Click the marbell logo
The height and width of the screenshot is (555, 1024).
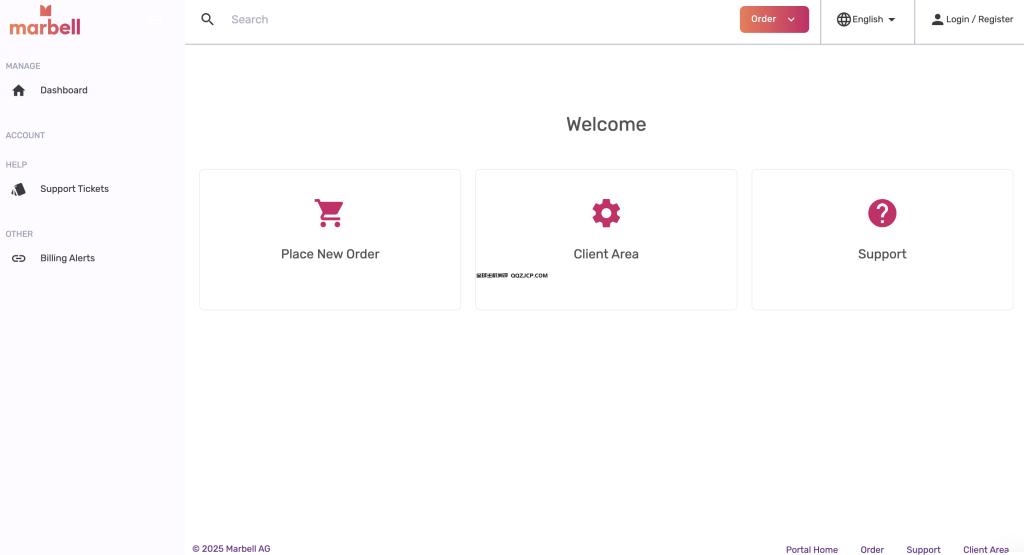tap(45, 20)
